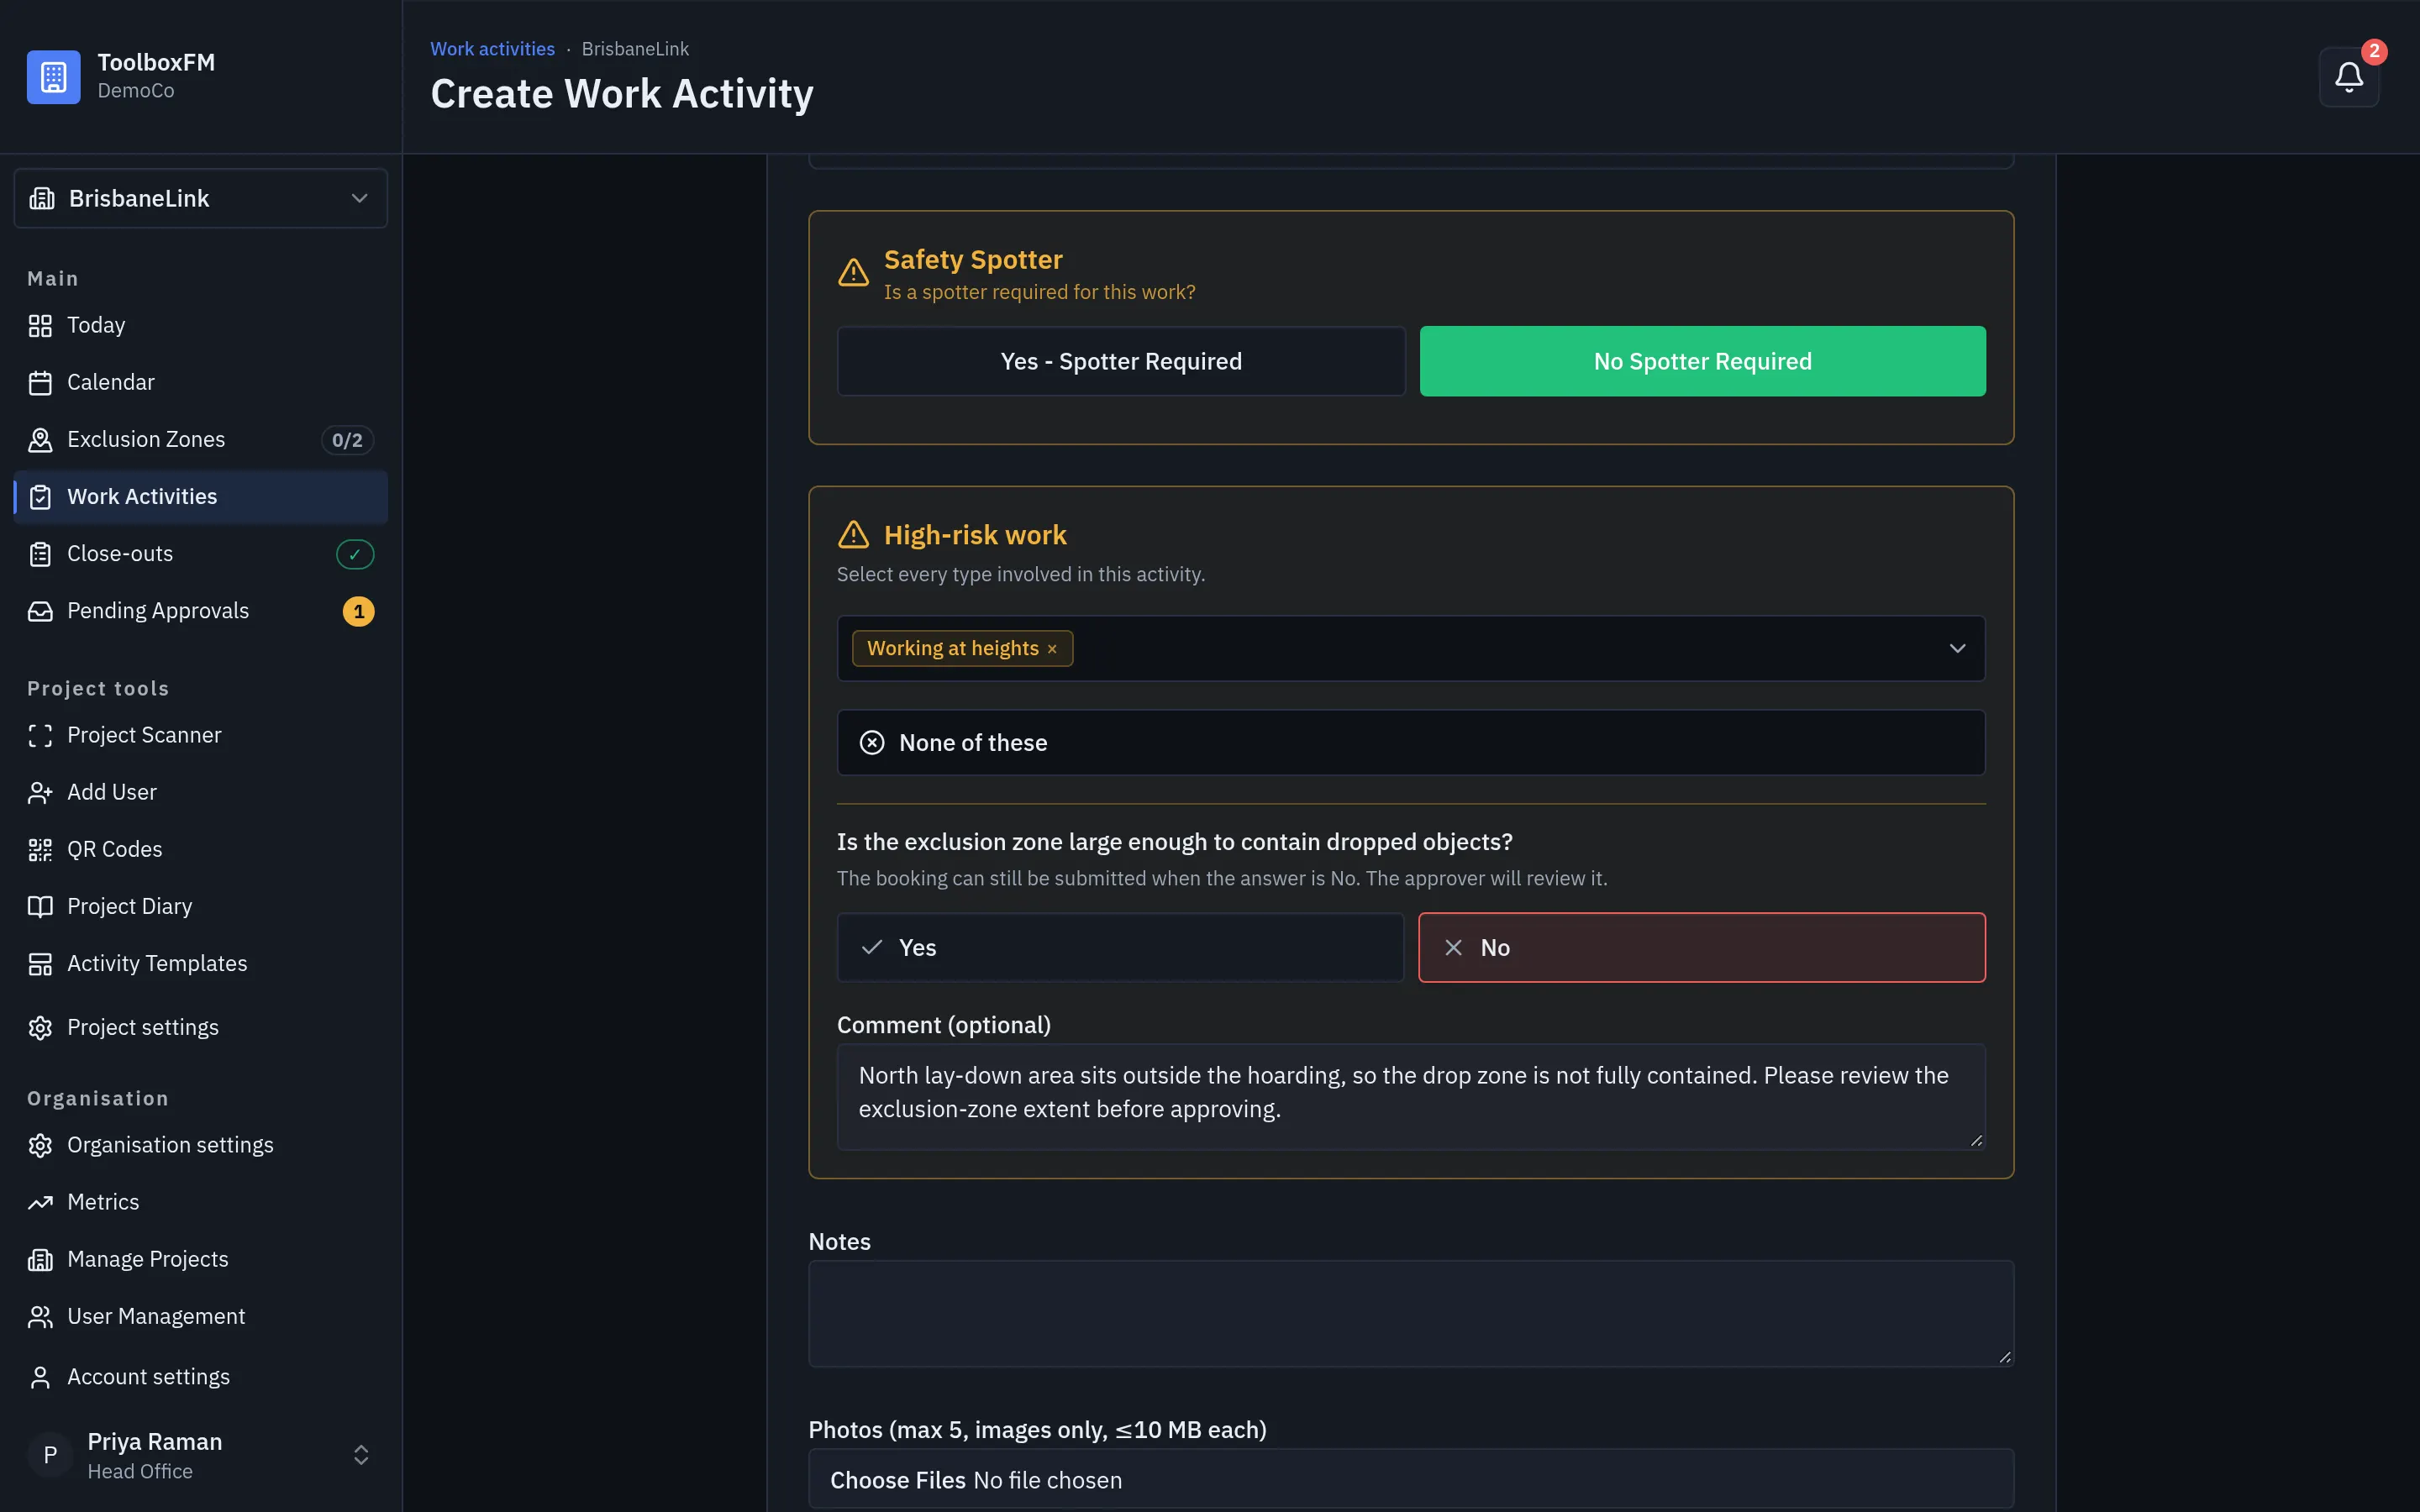
Task: Click the Add User person icon
Action: (x=40, y=793)
